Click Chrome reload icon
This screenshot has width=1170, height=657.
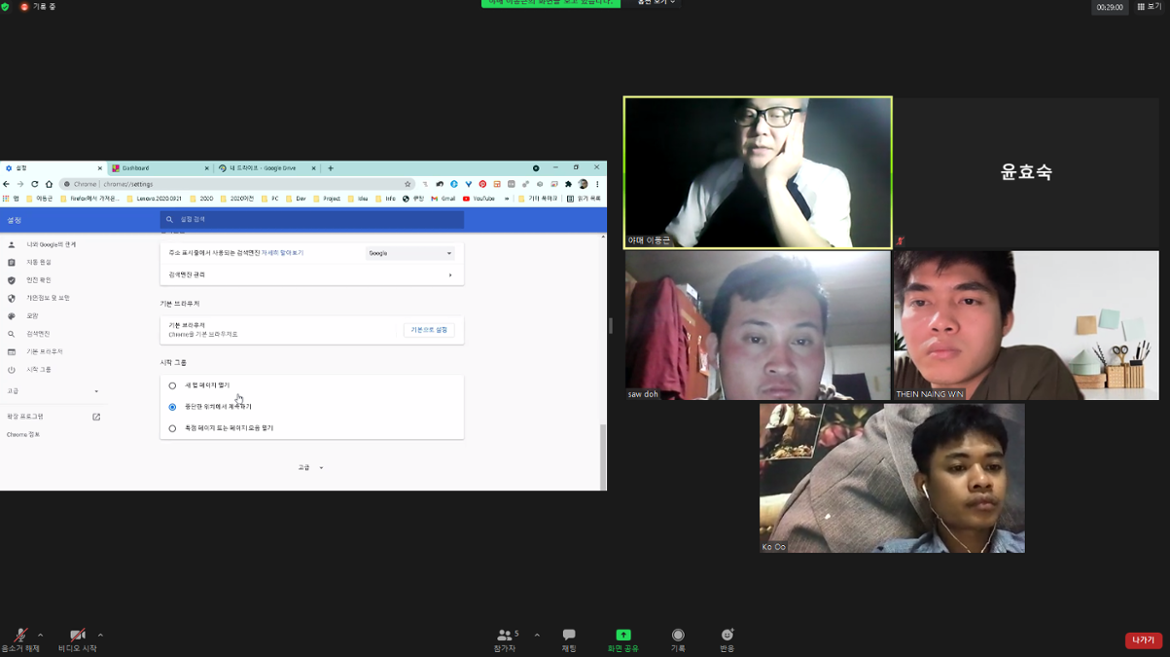(x=34, y=184)
